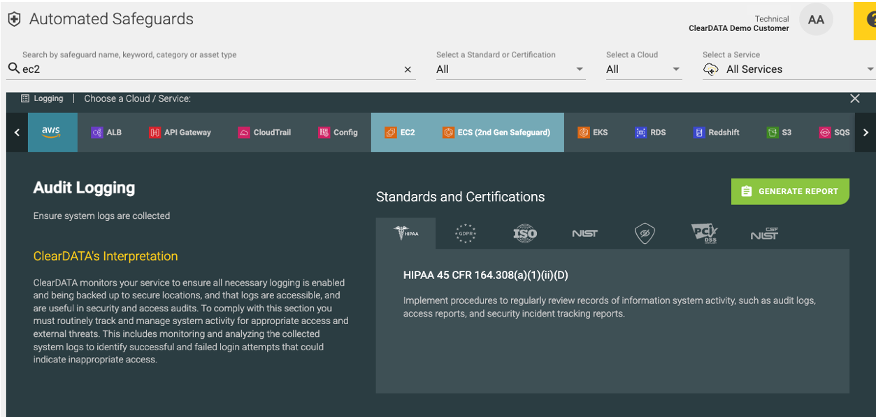Open the yellow help button

865,20
